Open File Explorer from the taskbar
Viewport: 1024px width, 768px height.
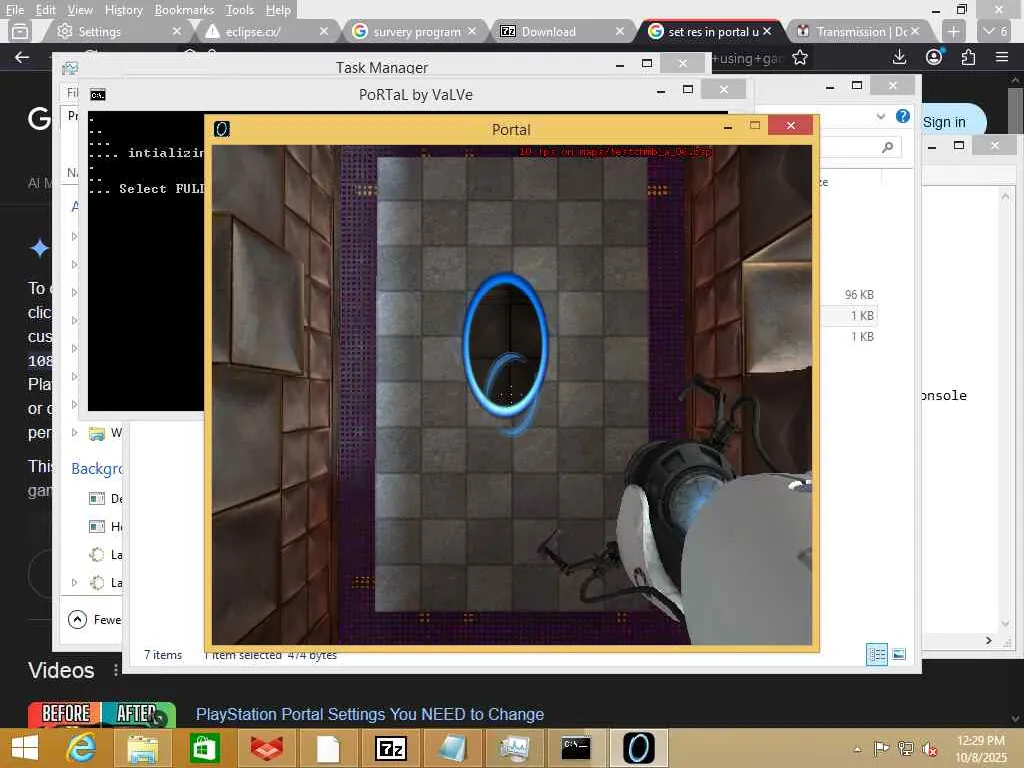[x=142, y=748]
